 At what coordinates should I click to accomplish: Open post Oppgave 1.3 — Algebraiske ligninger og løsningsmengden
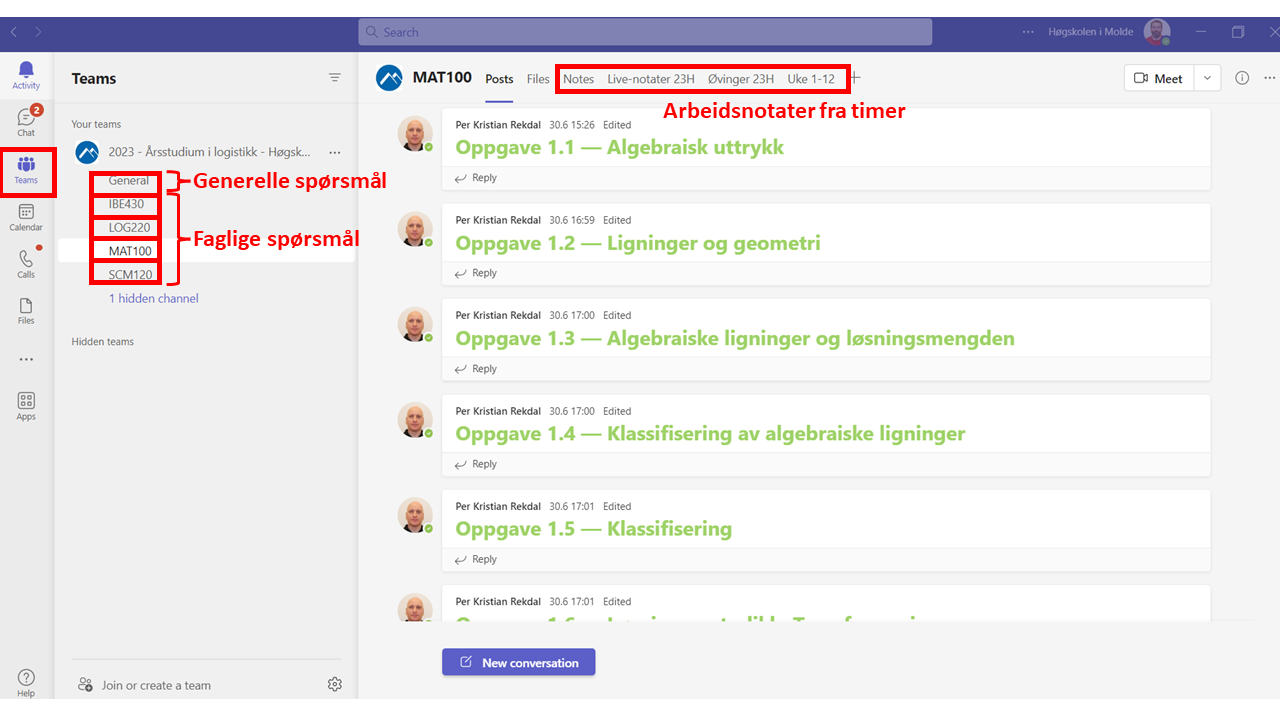click(735, 338)
